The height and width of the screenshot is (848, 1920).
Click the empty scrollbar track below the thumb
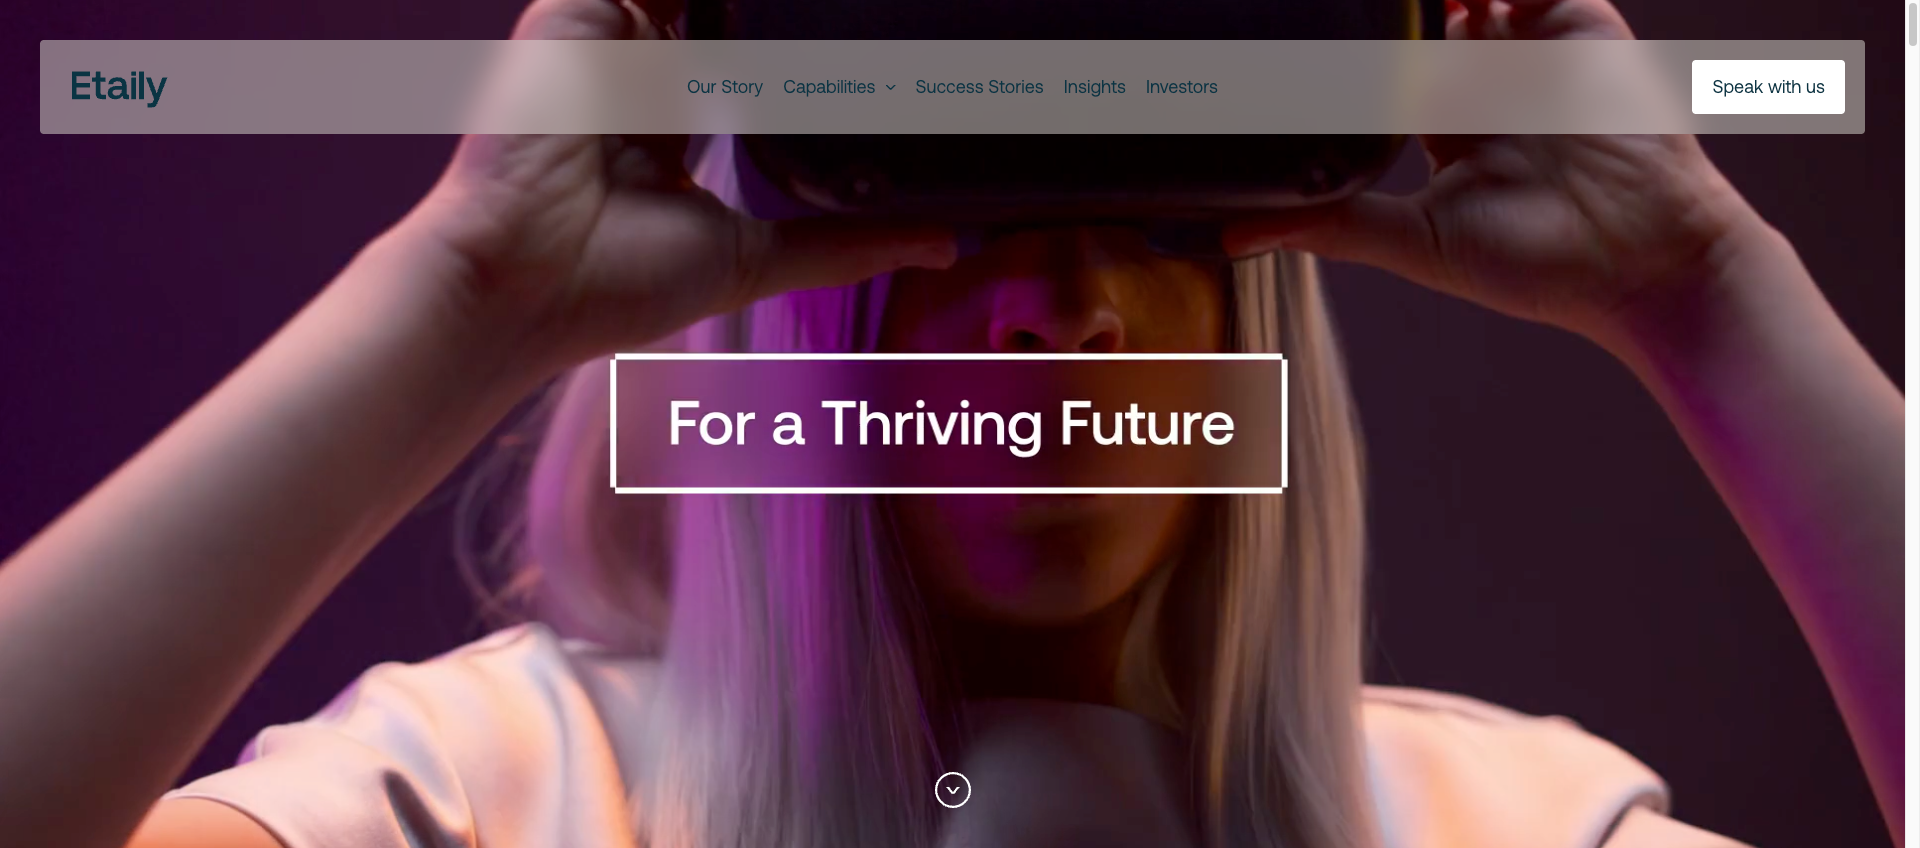coord(1912,450)
